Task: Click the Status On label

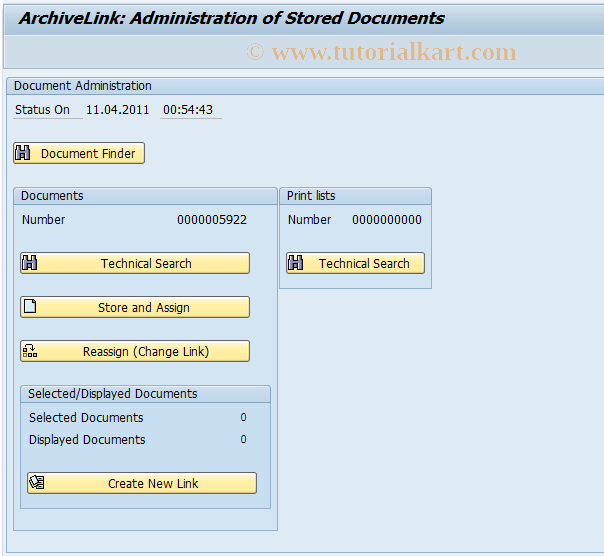Action: pos(42,110)
